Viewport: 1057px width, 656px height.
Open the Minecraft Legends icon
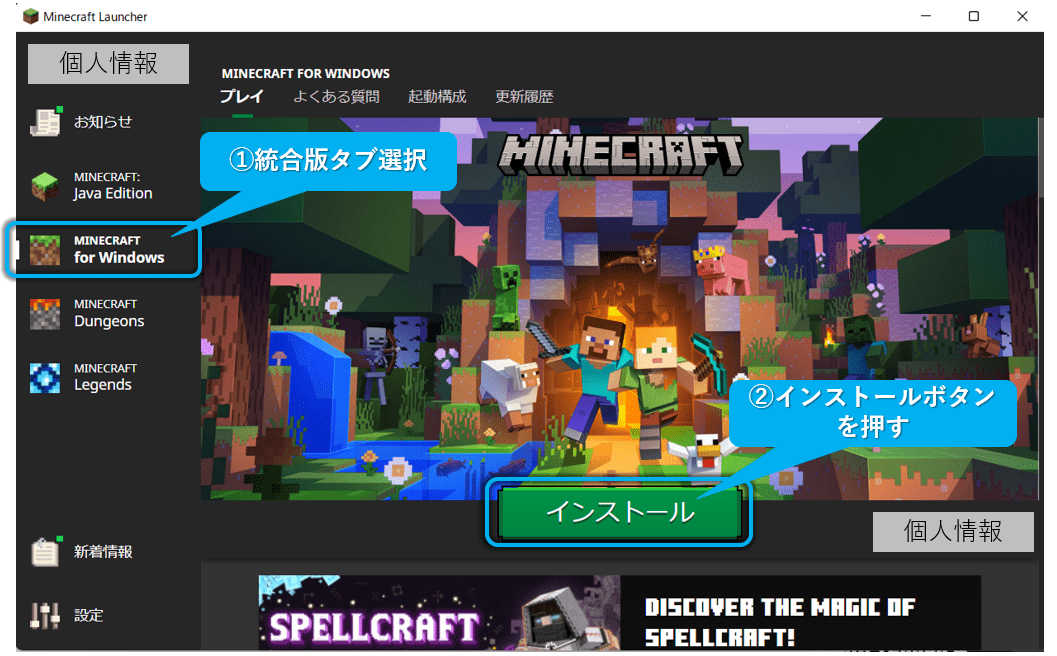tap(45, 378)
